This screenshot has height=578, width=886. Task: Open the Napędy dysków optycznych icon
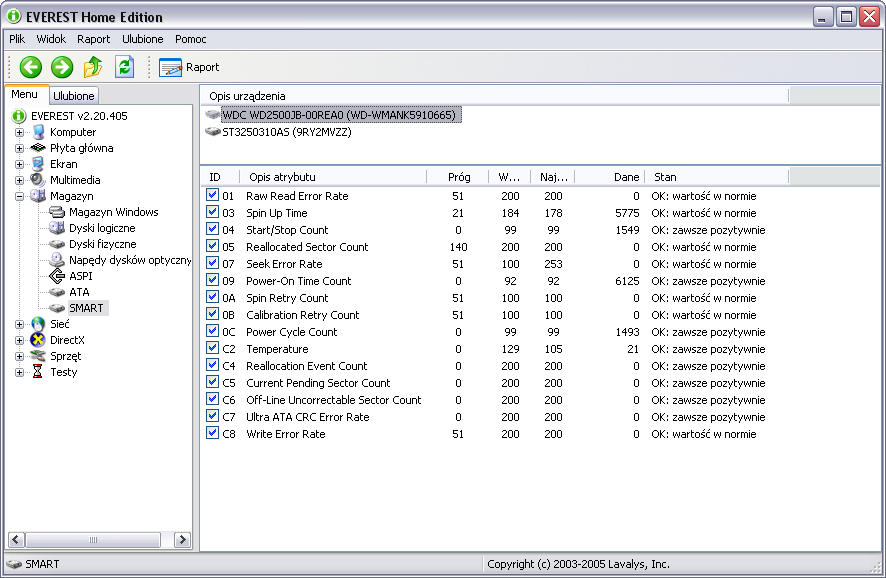57,260
